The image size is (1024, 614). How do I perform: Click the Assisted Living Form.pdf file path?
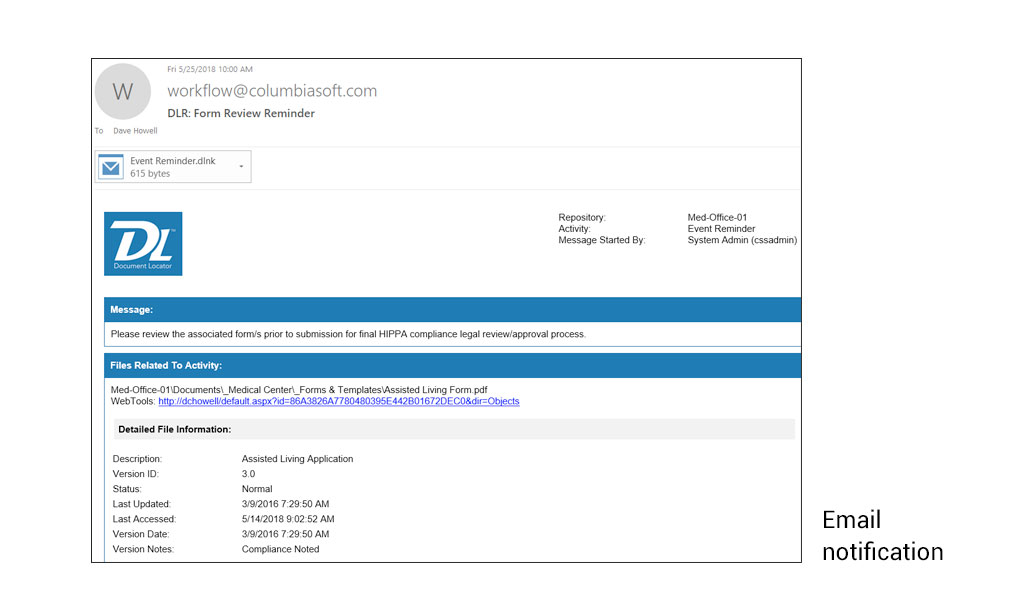click(x=299, y=389)
